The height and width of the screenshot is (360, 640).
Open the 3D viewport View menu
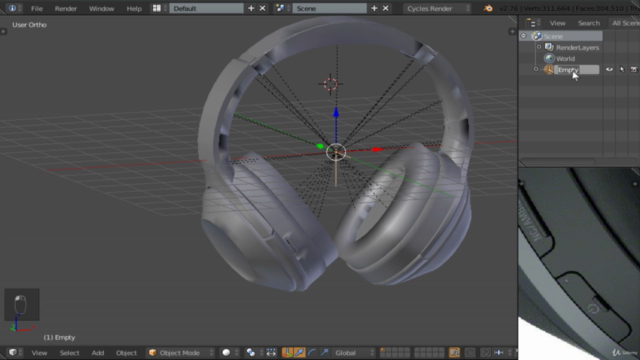pyautogui.click(x=39, y=353)
